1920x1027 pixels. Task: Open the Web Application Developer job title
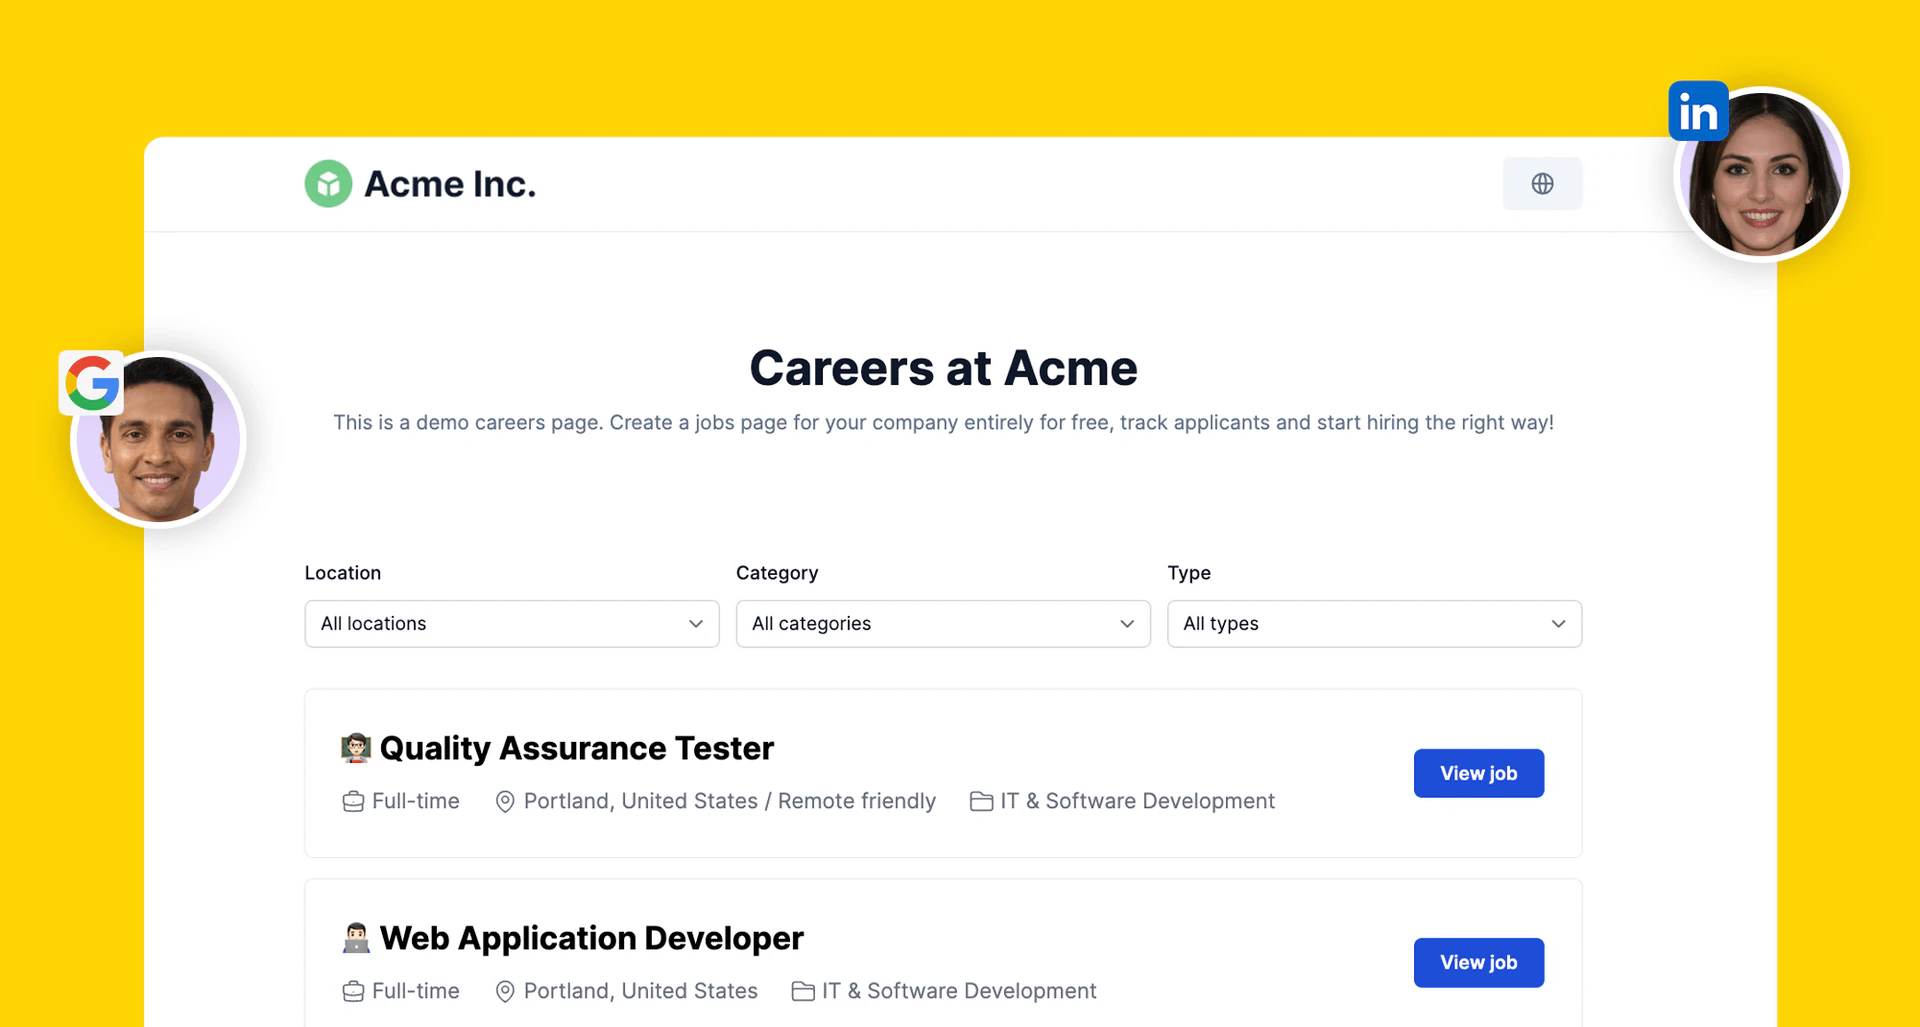591,938
